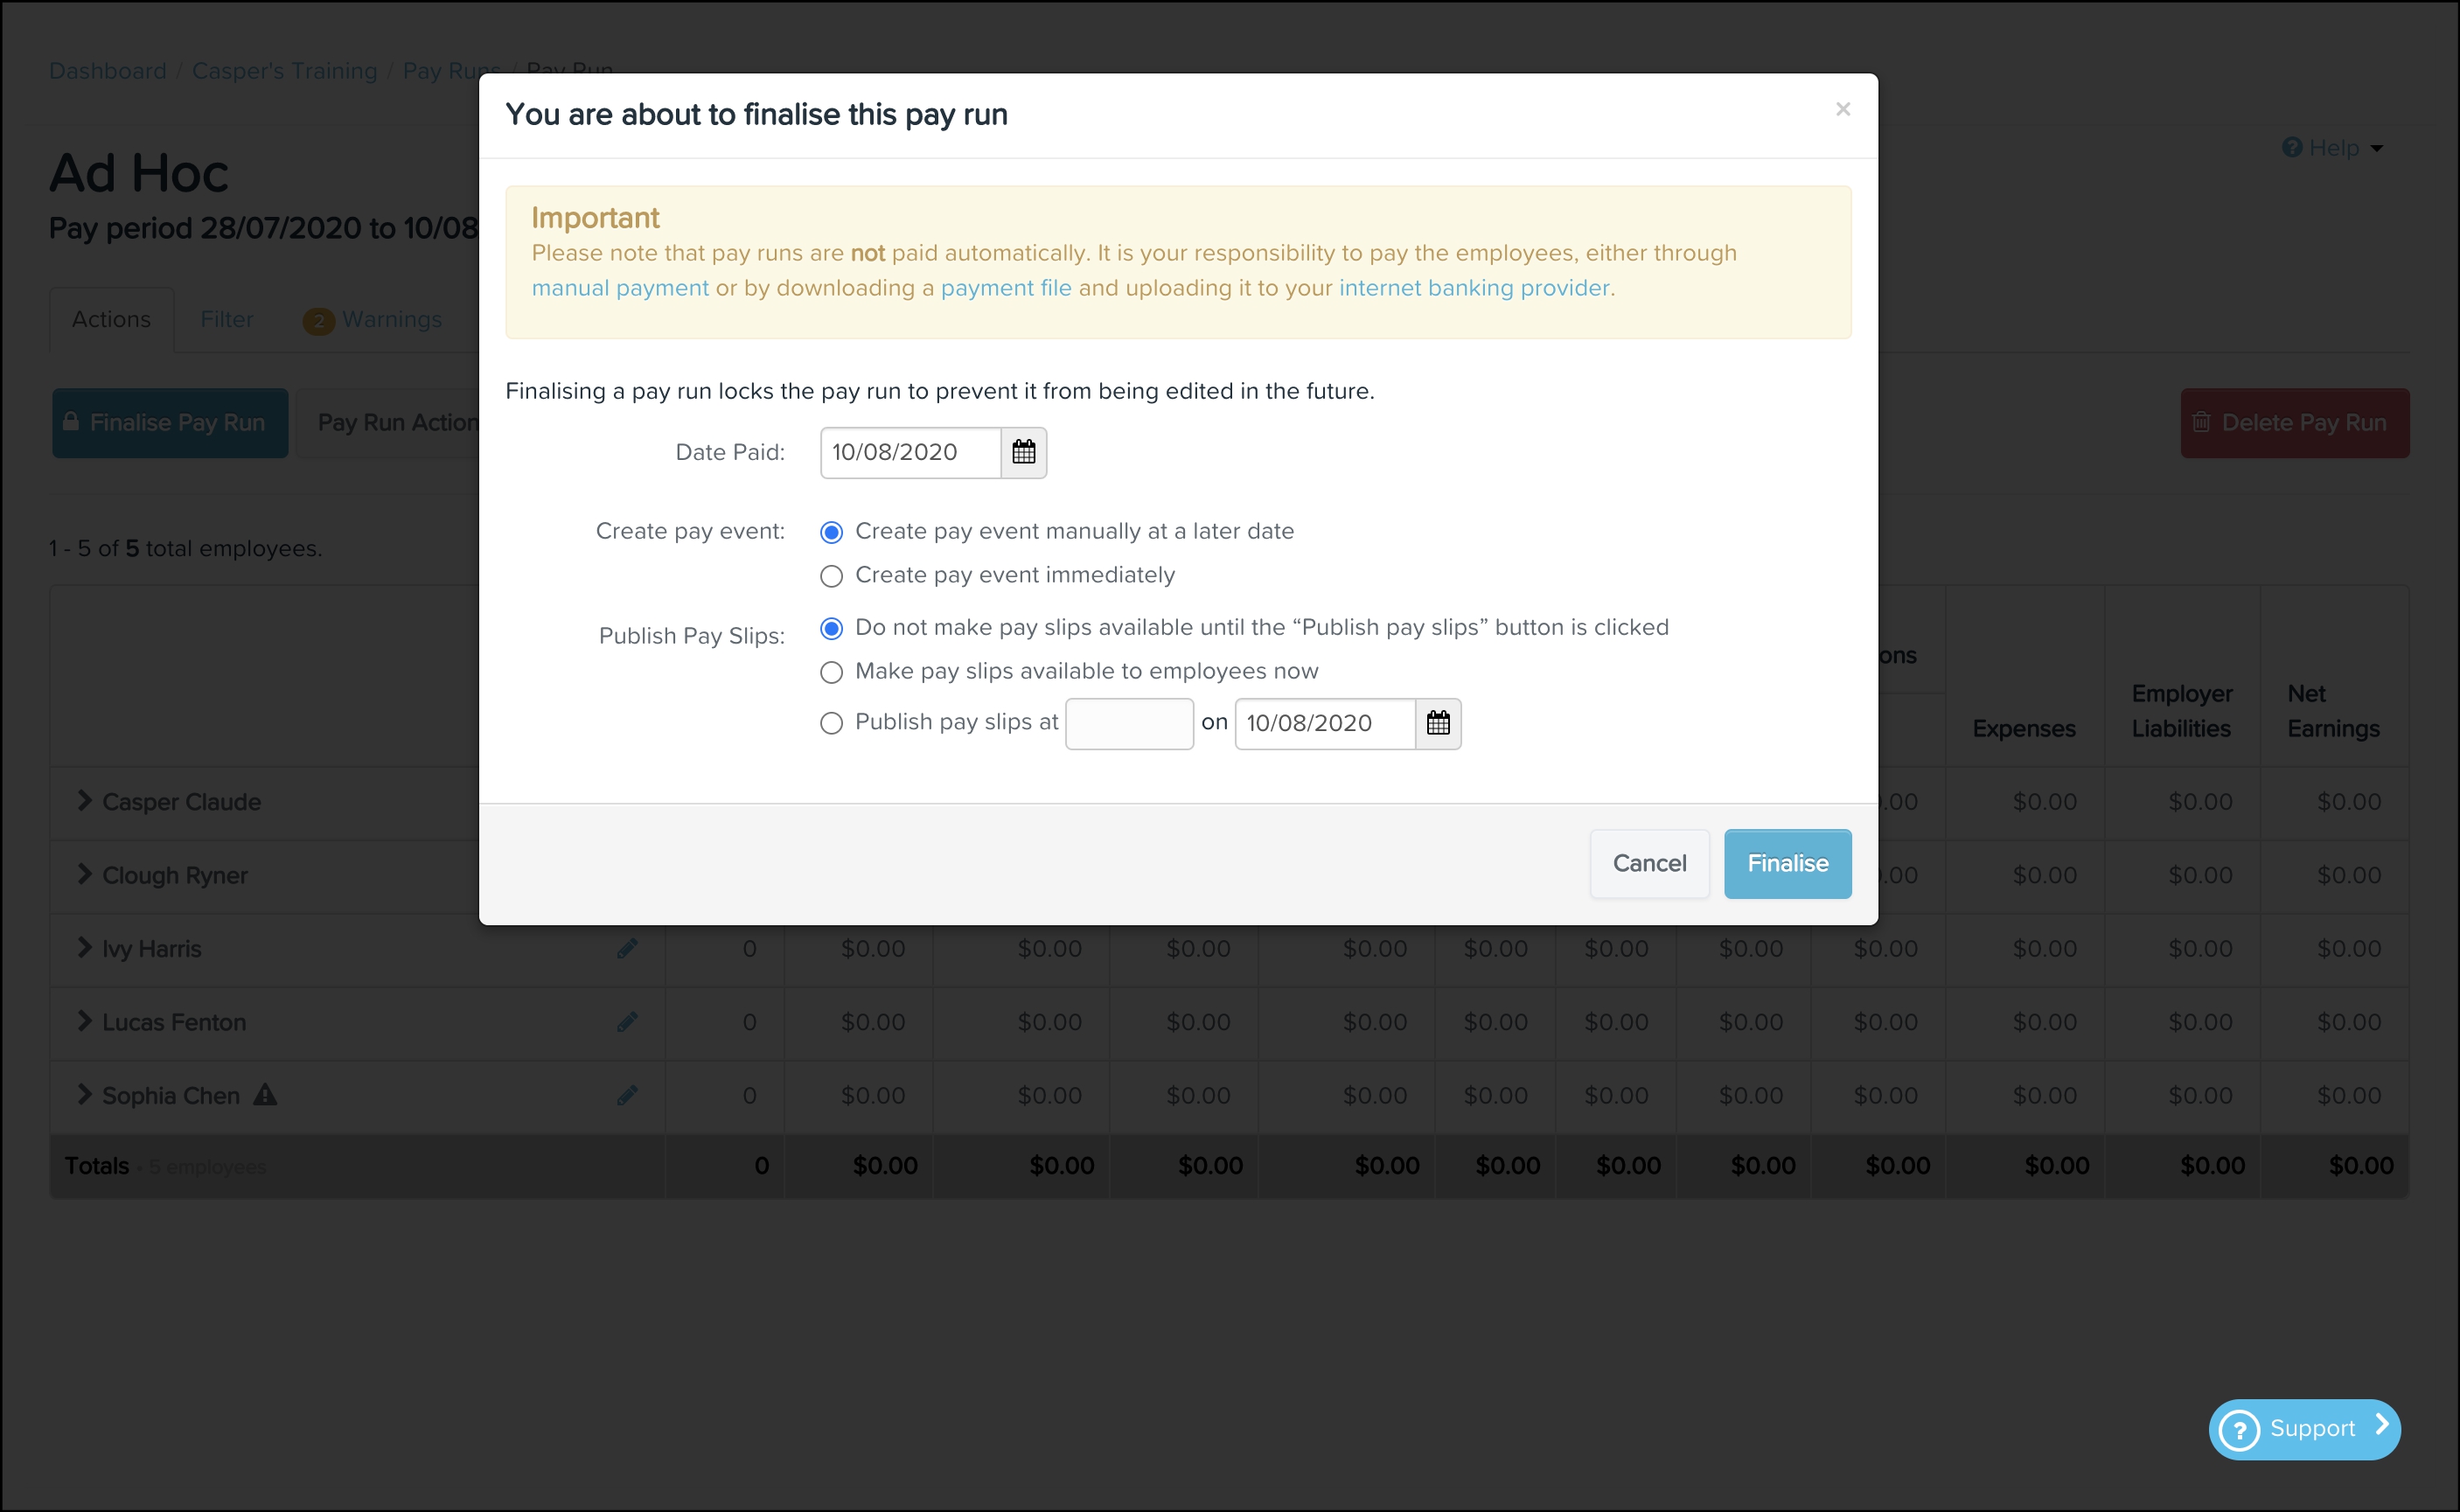2460x1512 pixels.
Task: Click the warning triangle beside Sophia Chen
Action: (x=265, y=1095)
